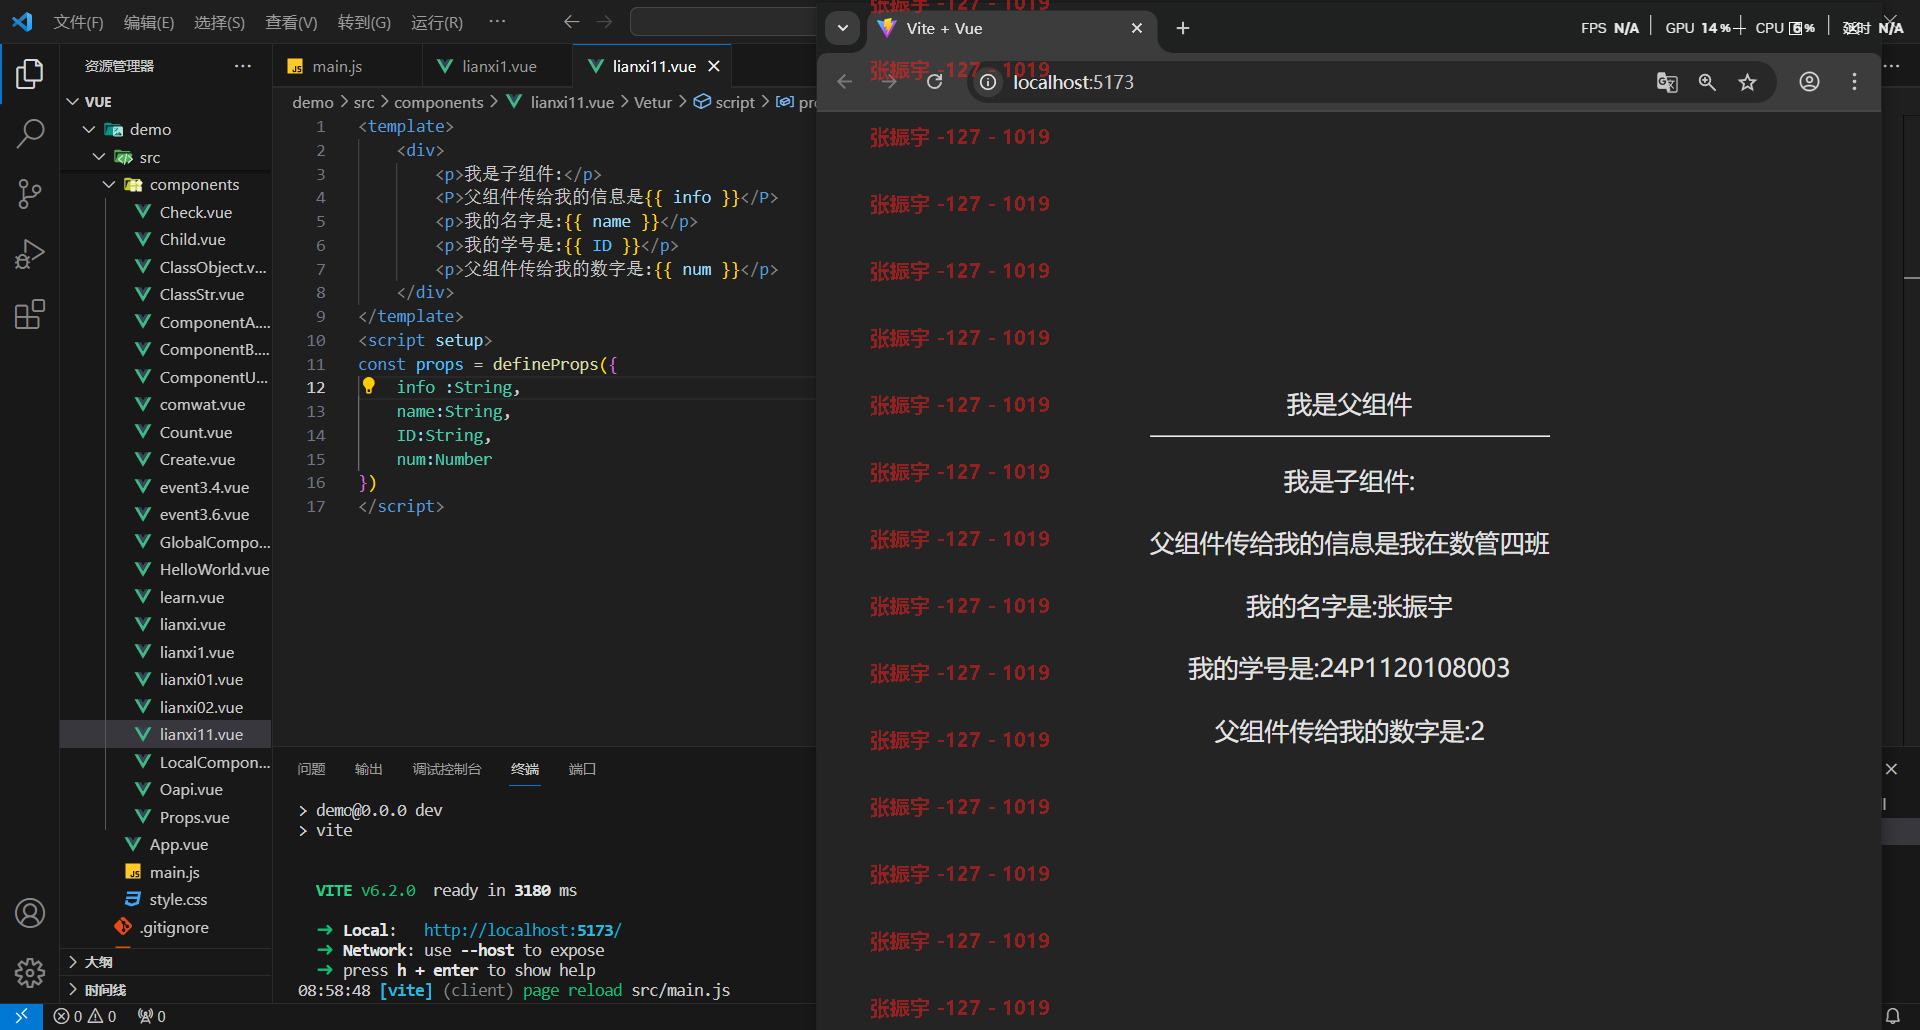The width and height of the screenshot is (1920, 1030).
Task: Open a new browser tab
Action: 1183,28
